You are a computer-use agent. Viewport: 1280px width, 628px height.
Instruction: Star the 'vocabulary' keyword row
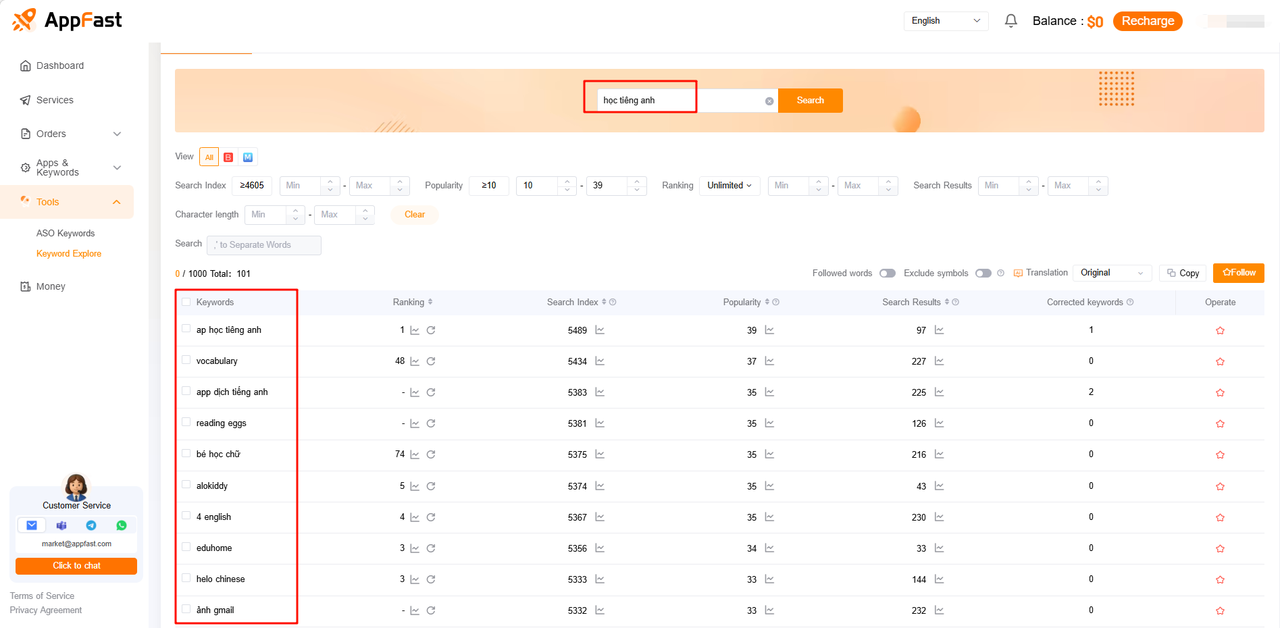1219,362
